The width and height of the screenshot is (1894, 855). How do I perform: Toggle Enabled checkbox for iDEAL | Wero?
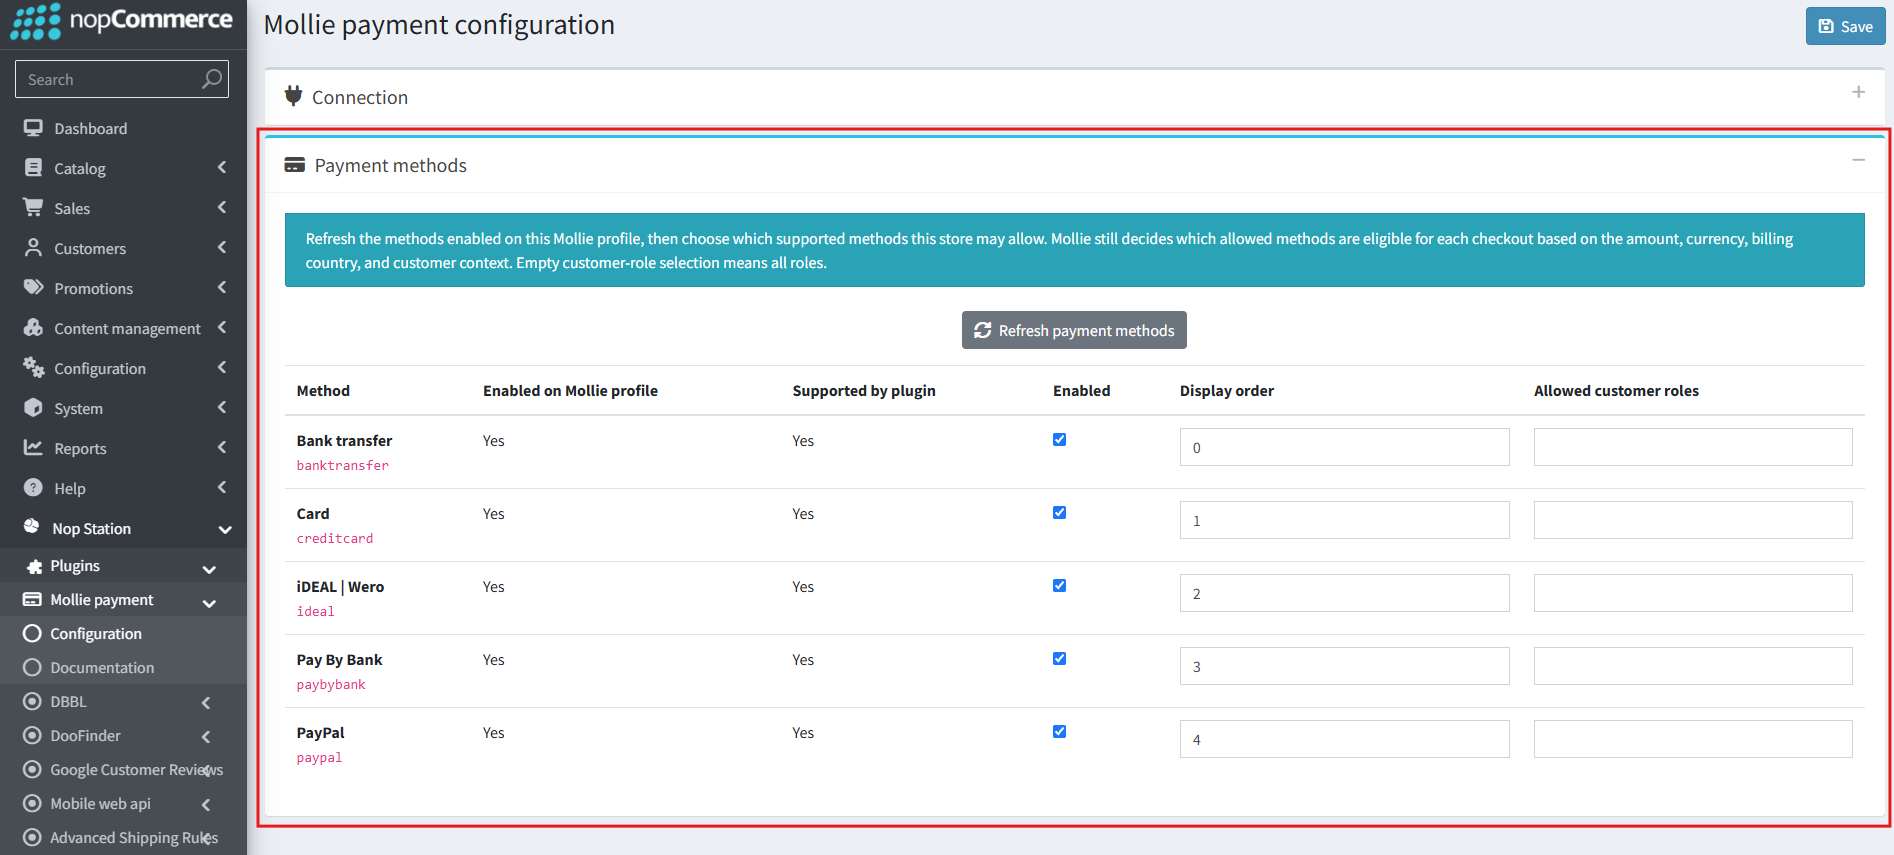tap(1059, 586)
